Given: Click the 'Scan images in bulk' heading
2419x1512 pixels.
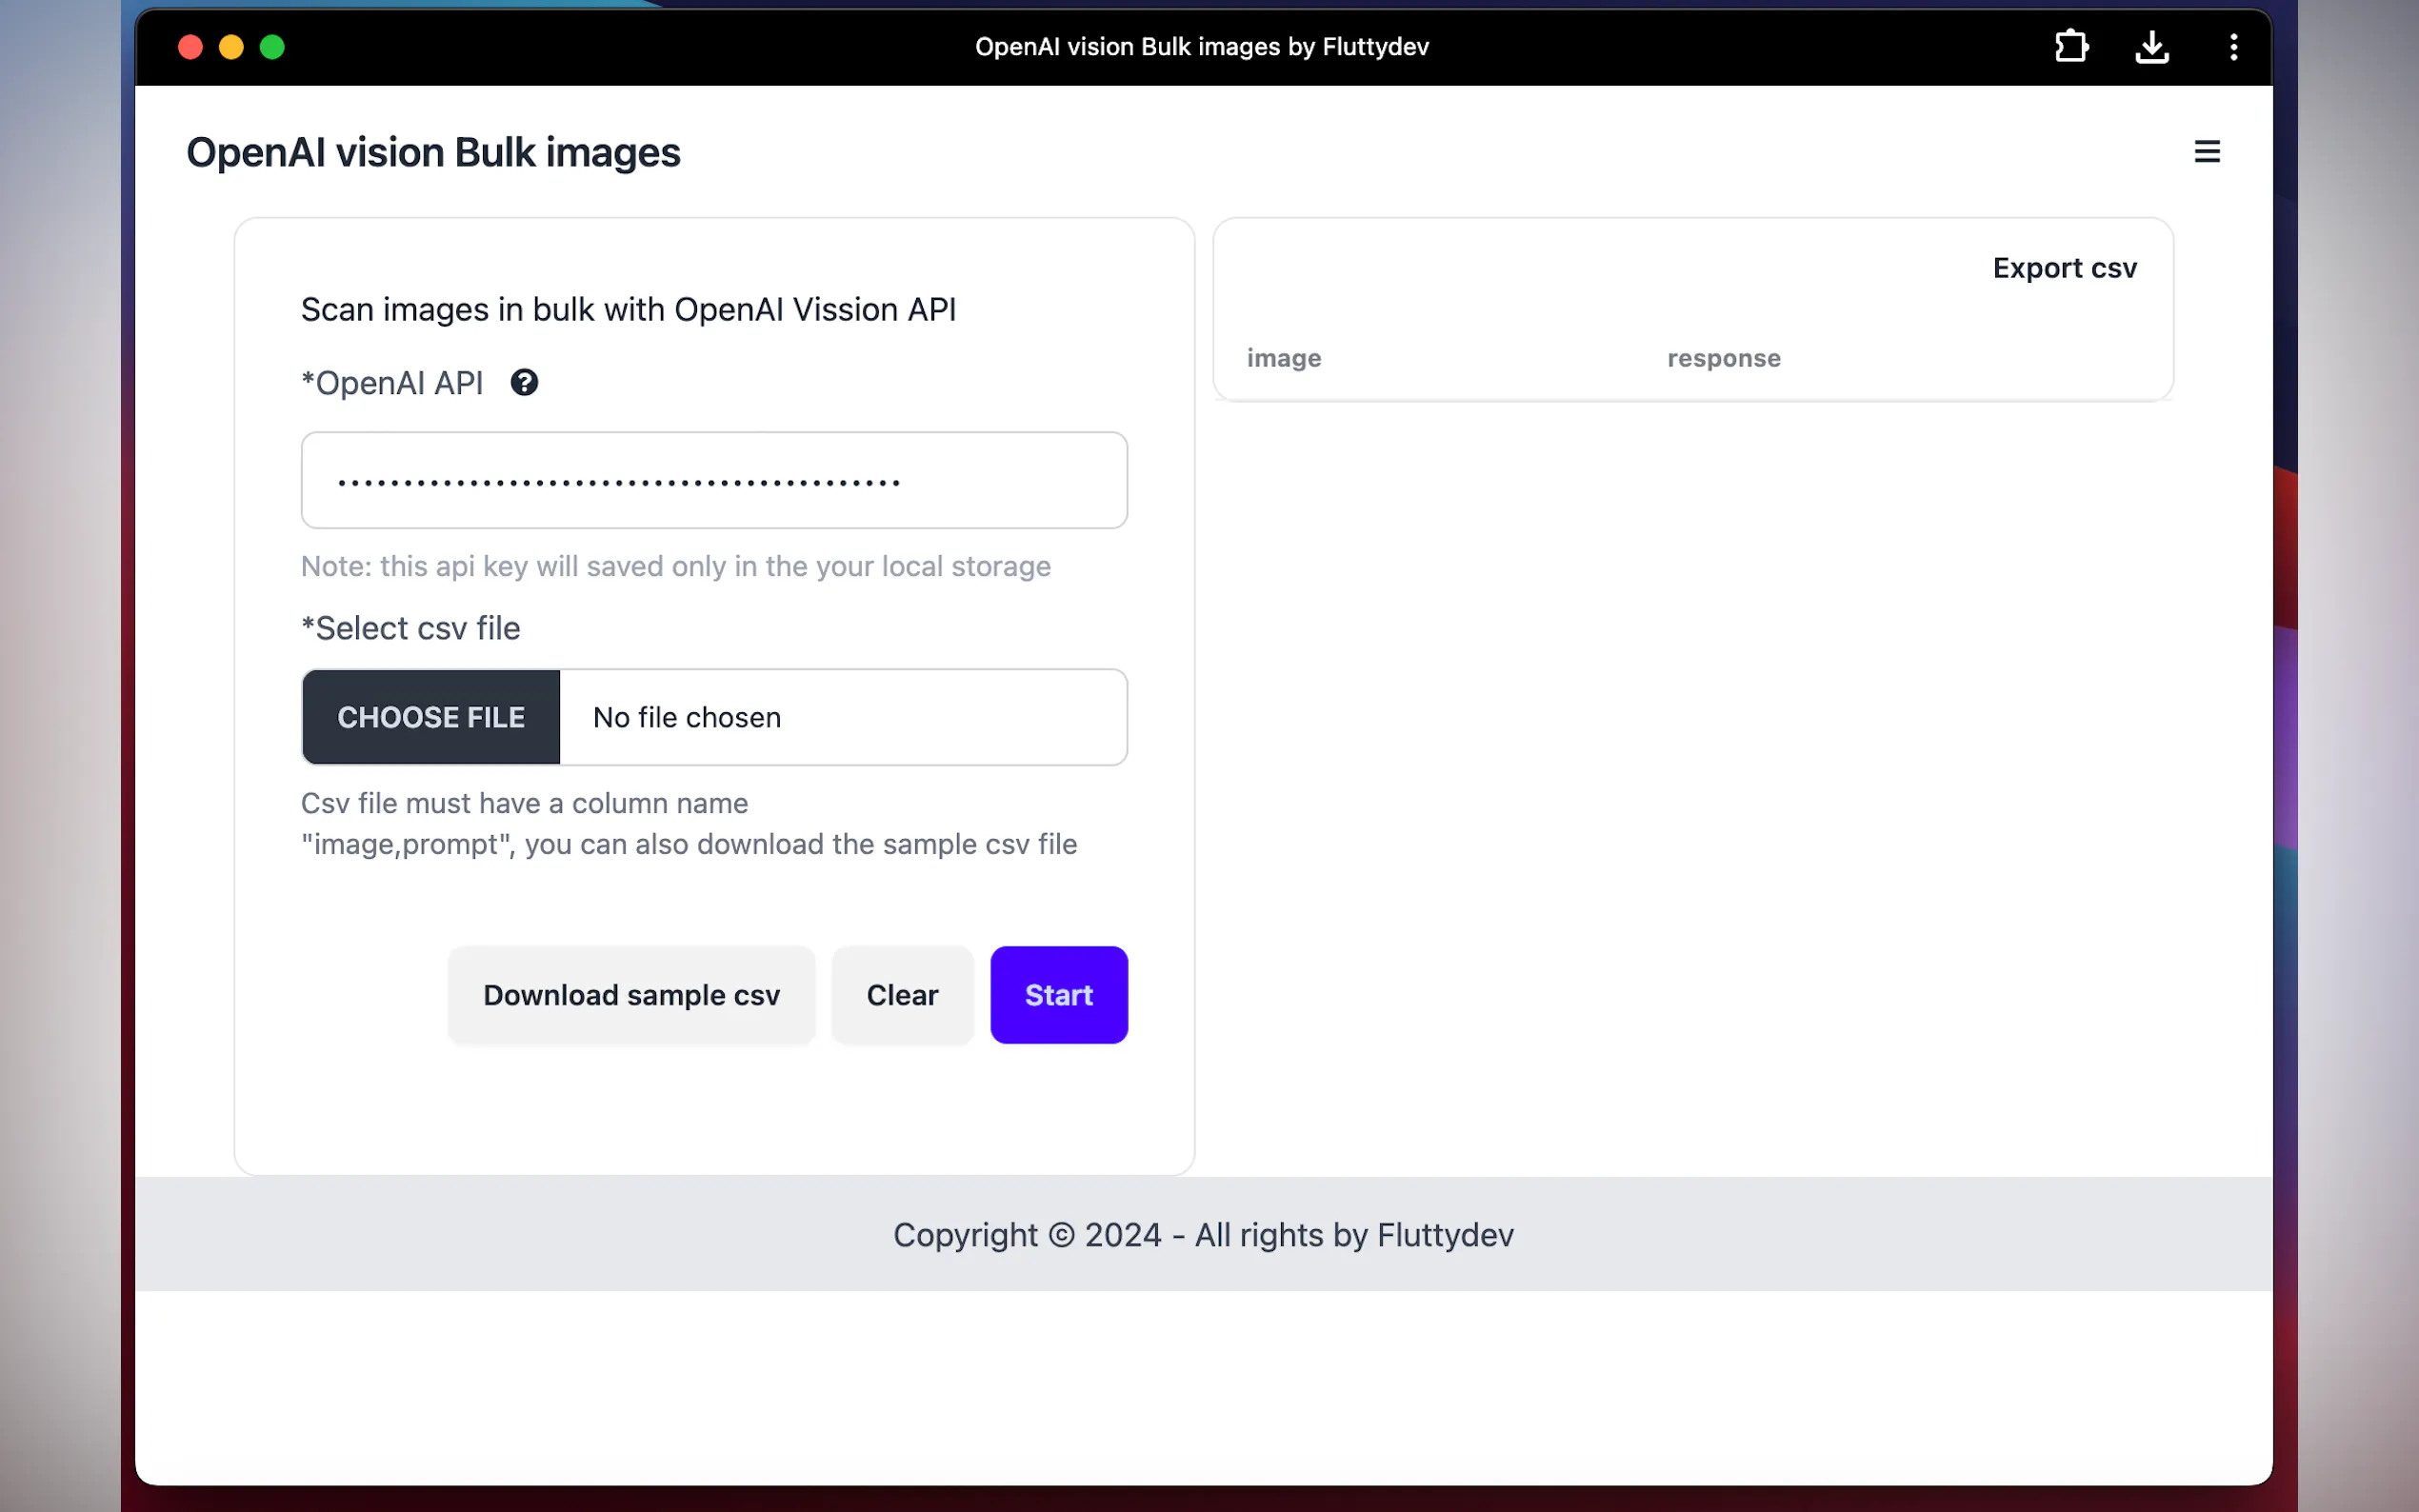Looking at the screenshot, I should (x=628, y=310).
